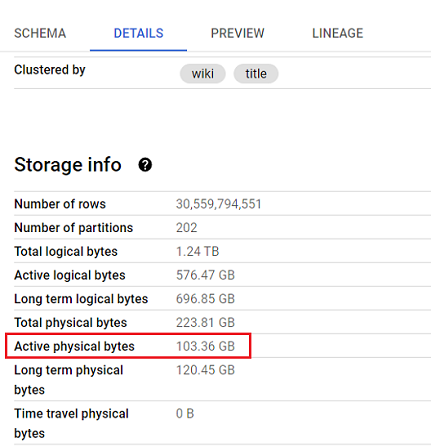Select the Number of partitions label
431x447 pixels.
pos(74,228)
